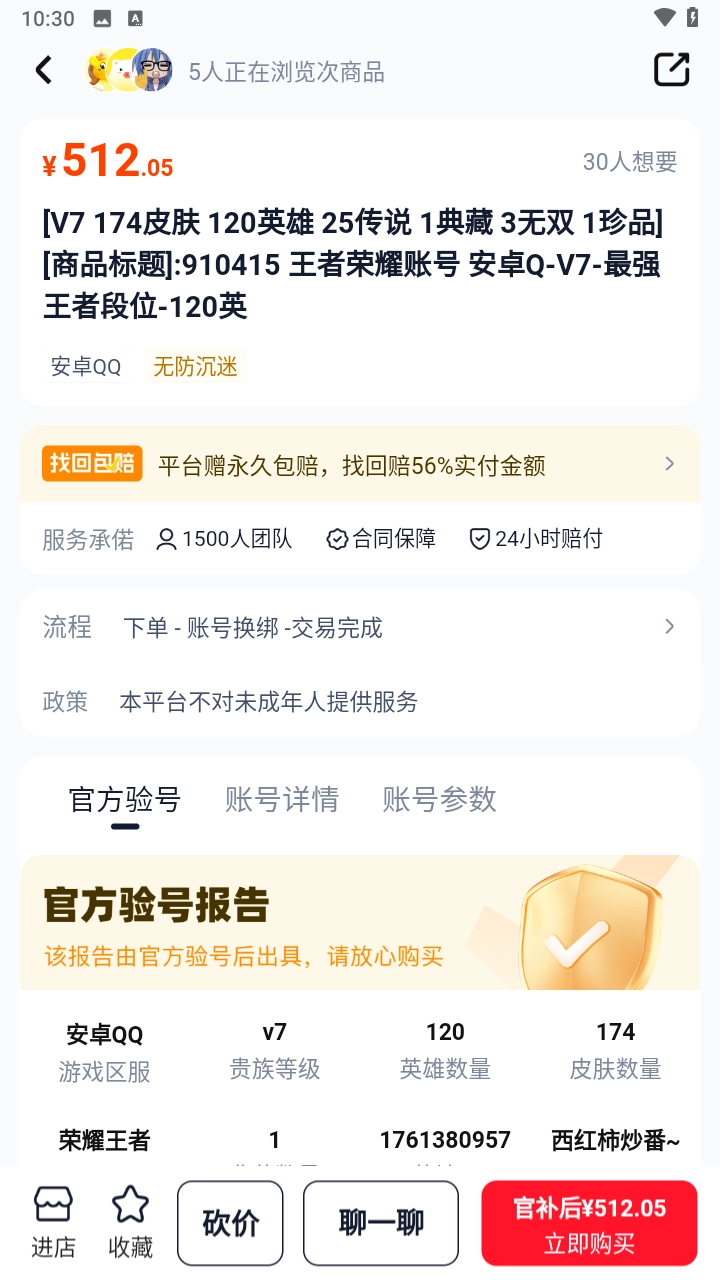Expand the 流程 transaction flow chevron
The image size is (720, 1280).
coord(668,628)
